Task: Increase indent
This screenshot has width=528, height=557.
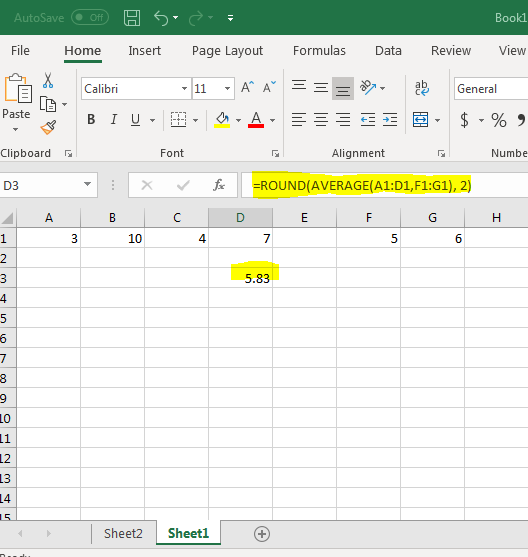Action: (390, 120)
